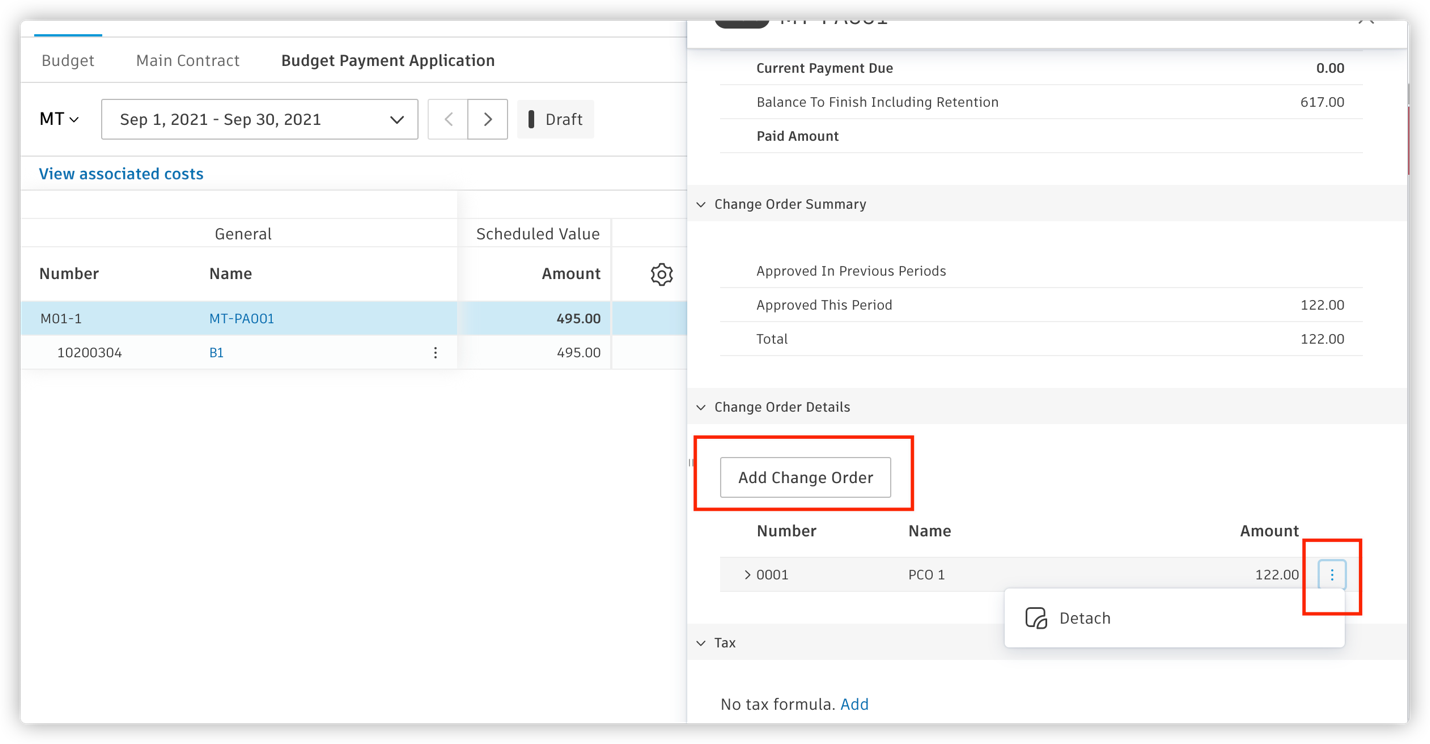Open column settings gear icon
This screenshot has width=1430, height=744.
(x=661, y=274)
